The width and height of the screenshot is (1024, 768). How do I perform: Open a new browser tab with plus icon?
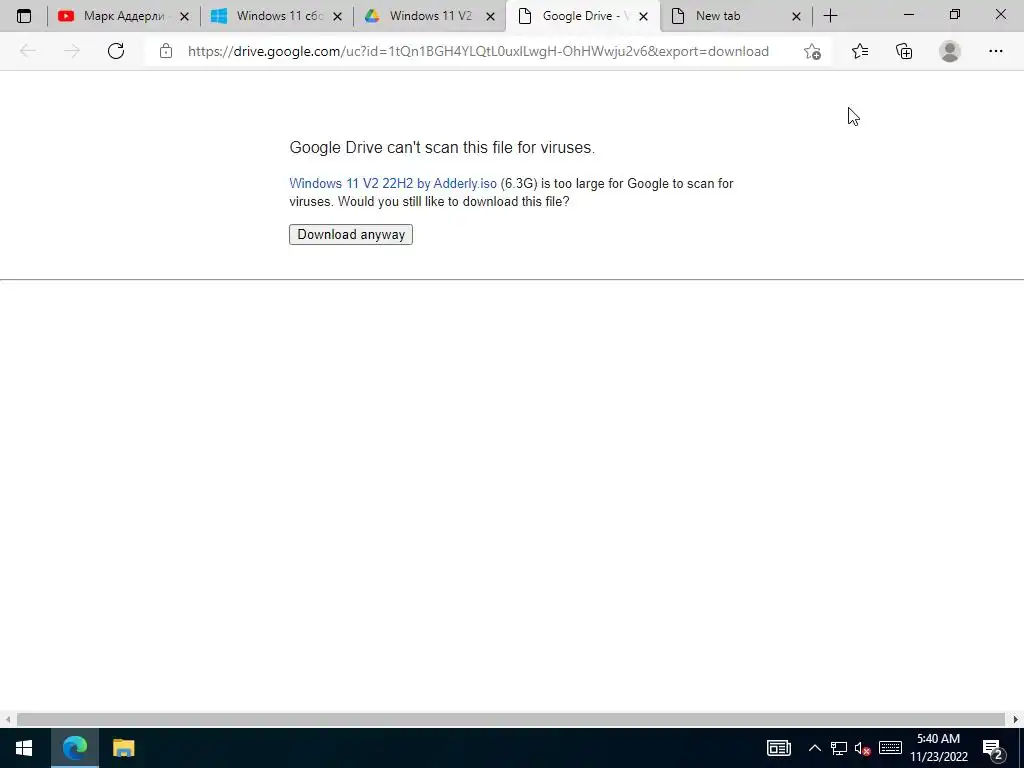coord(831,16)
